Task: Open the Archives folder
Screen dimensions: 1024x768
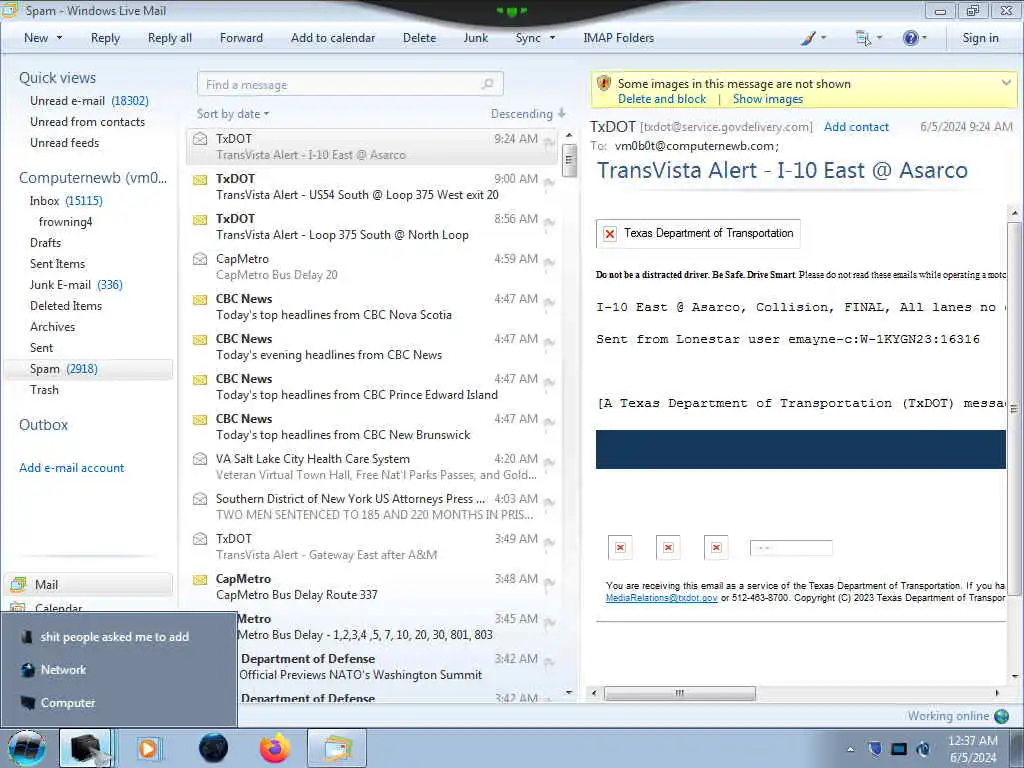Action: pos(52,327)
